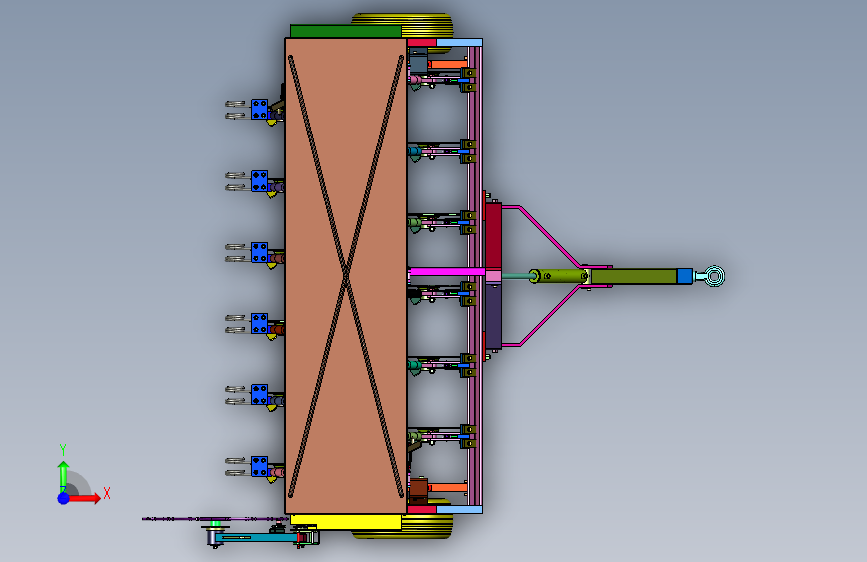This screenshot has height=562, width=867.
Task: Select the brown hopper cover panel
Action: point(346,276)
